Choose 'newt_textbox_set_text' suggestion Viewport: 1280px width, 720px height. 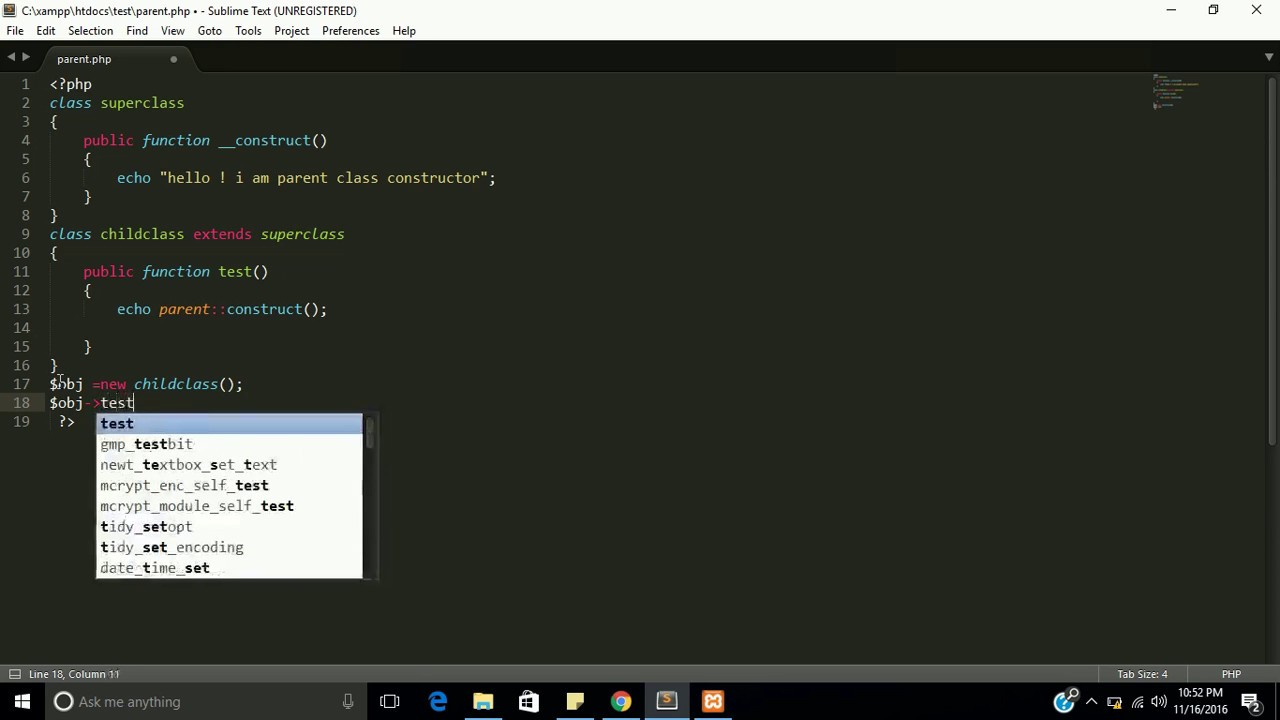point(229,465)
